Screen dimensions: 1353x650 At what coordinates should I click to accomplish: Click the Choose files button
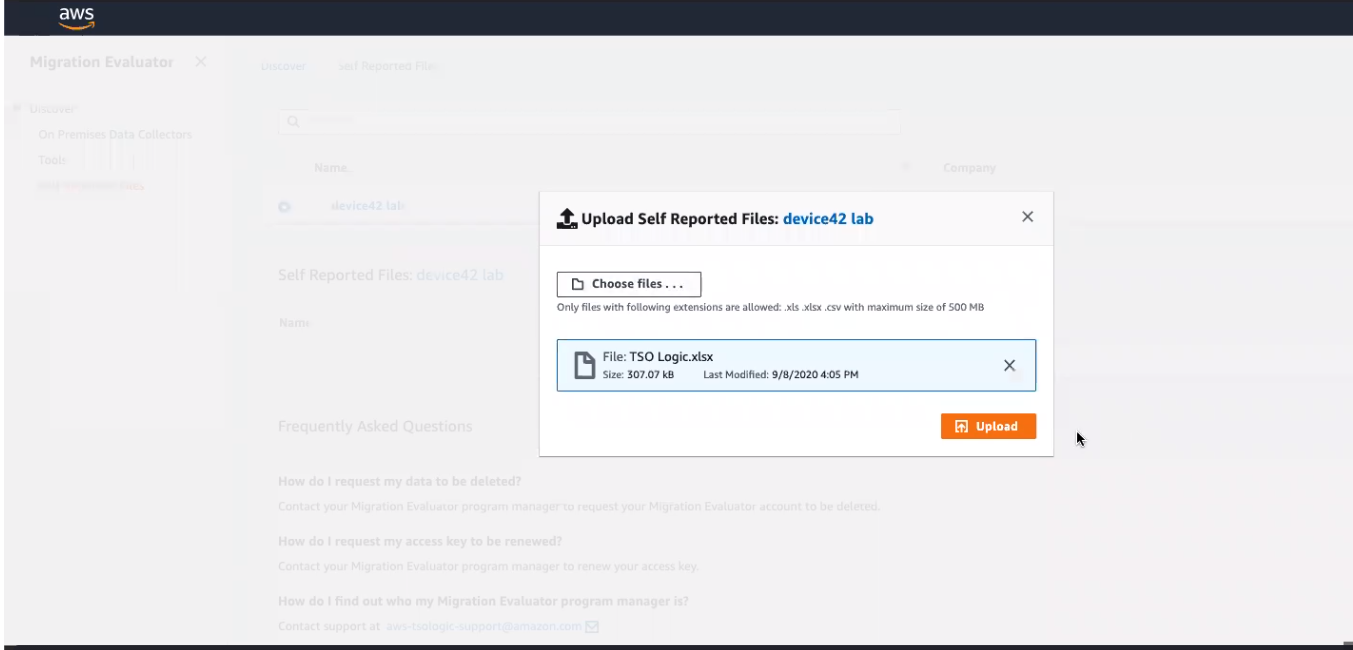point(629,284)
